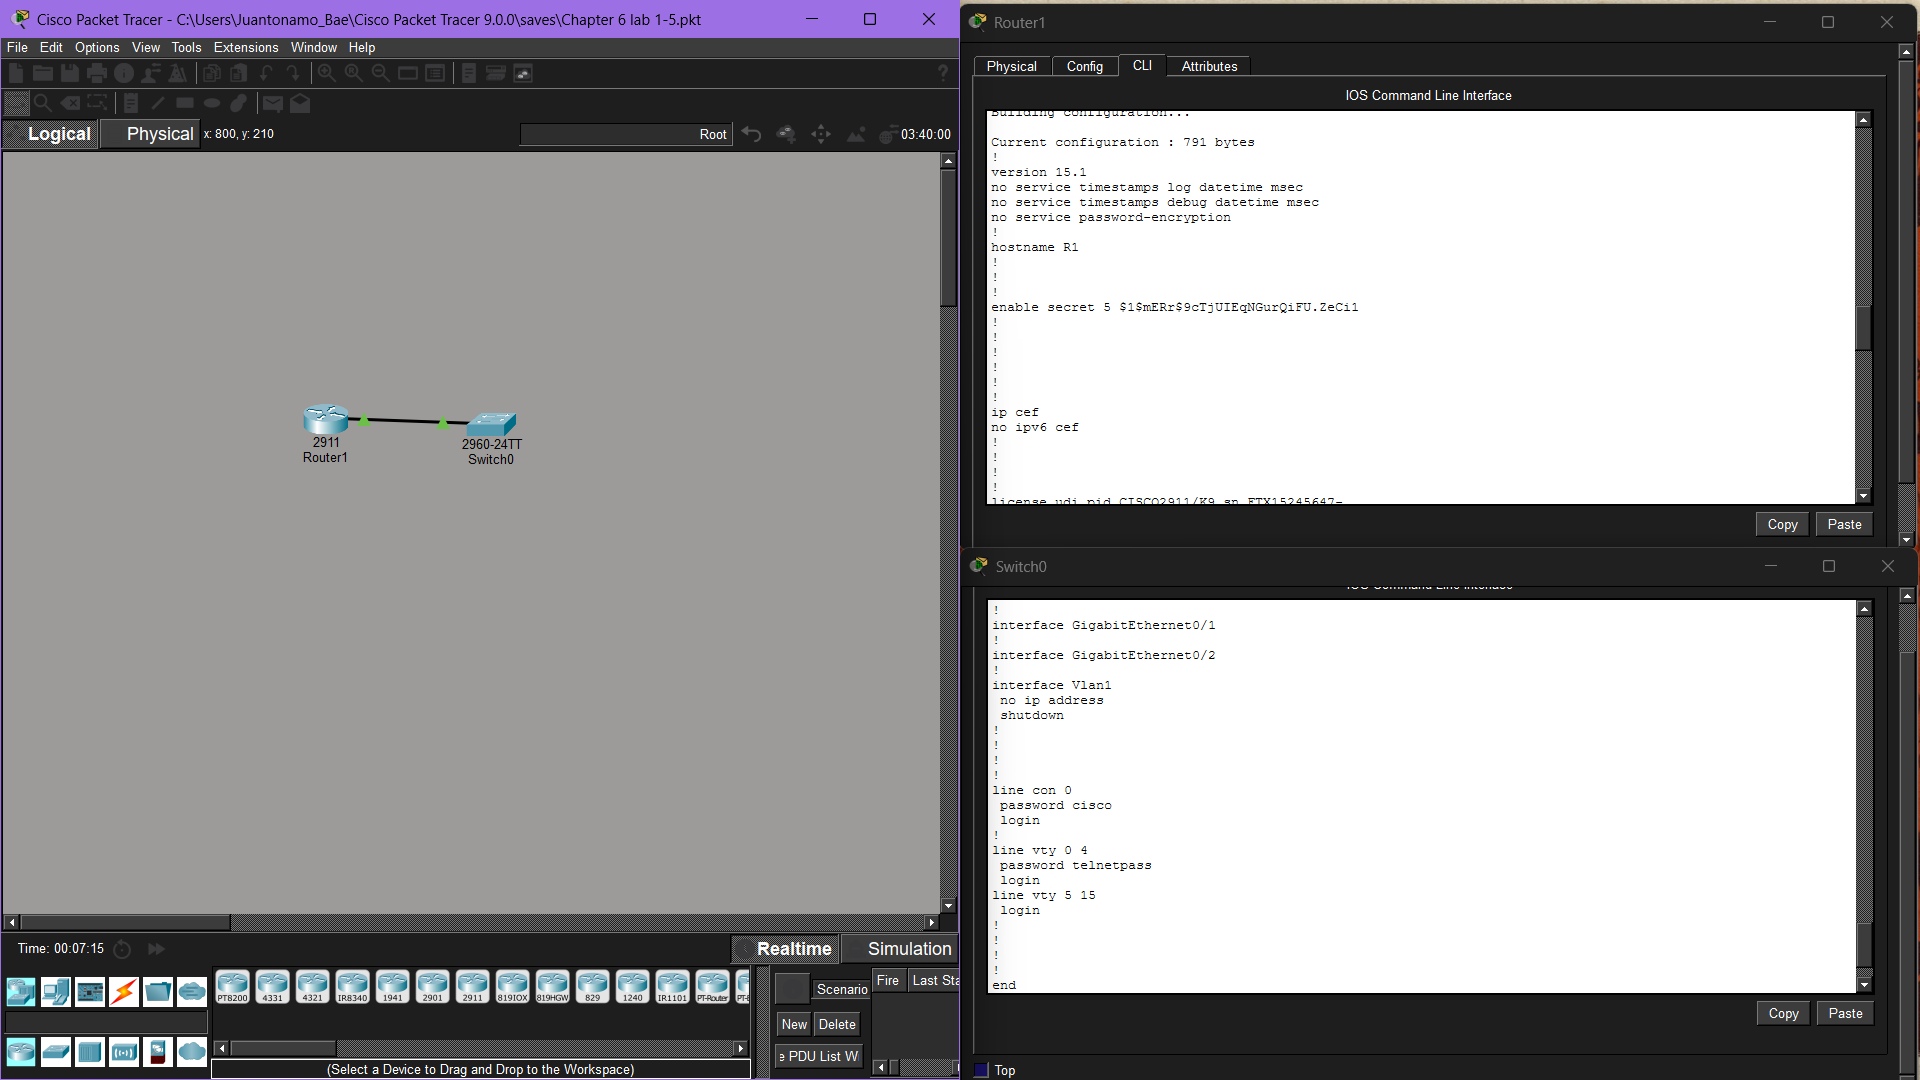
Task: Click Paste in the Router1 CLI window
Action: (1844, 524)
